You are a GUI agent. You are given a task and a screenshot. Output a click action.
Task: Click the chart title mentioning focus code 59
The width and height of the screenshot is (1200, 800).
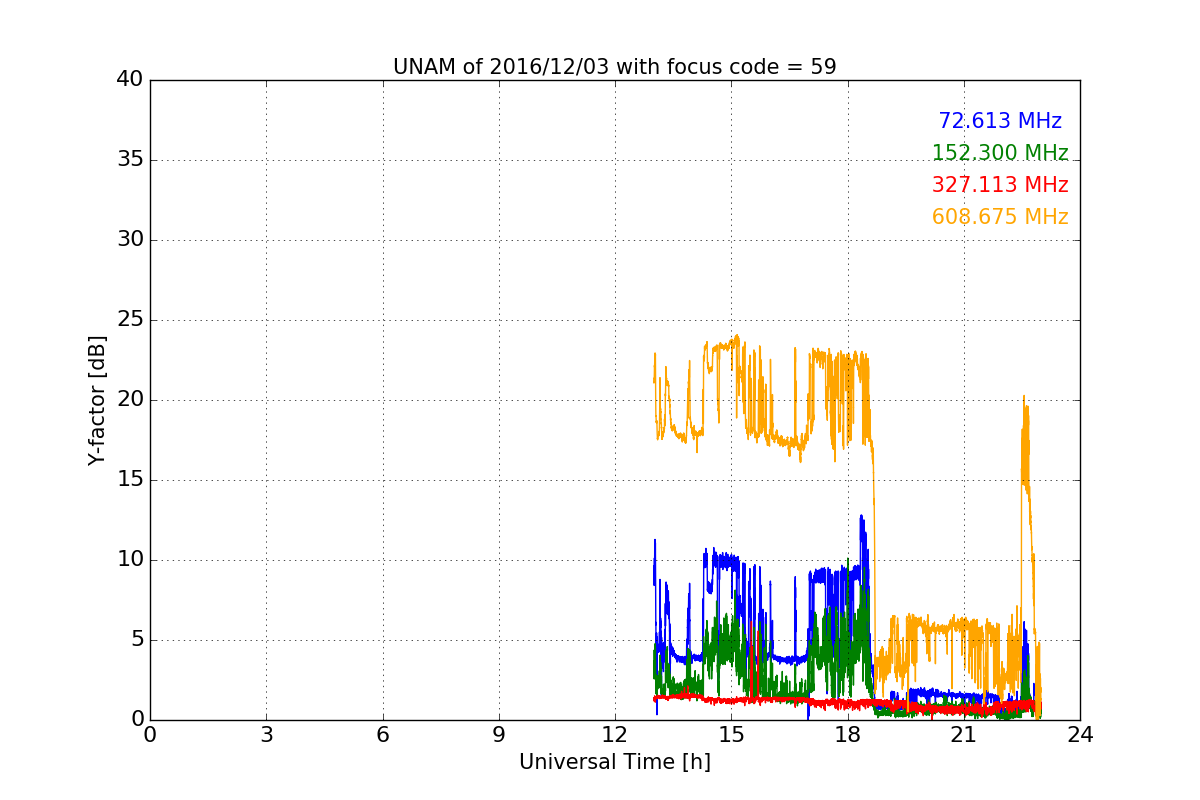615,67
